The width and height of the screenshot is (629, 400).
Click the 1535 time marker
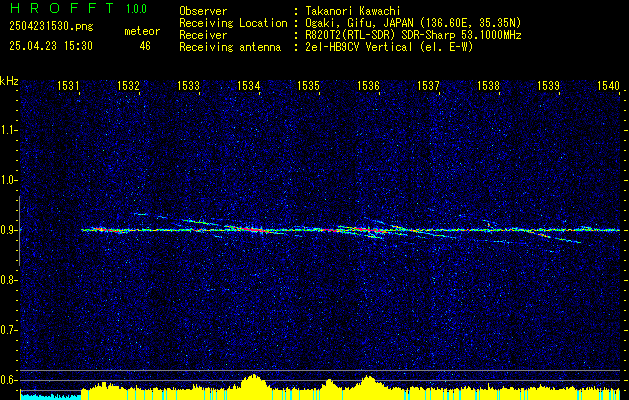308,85
